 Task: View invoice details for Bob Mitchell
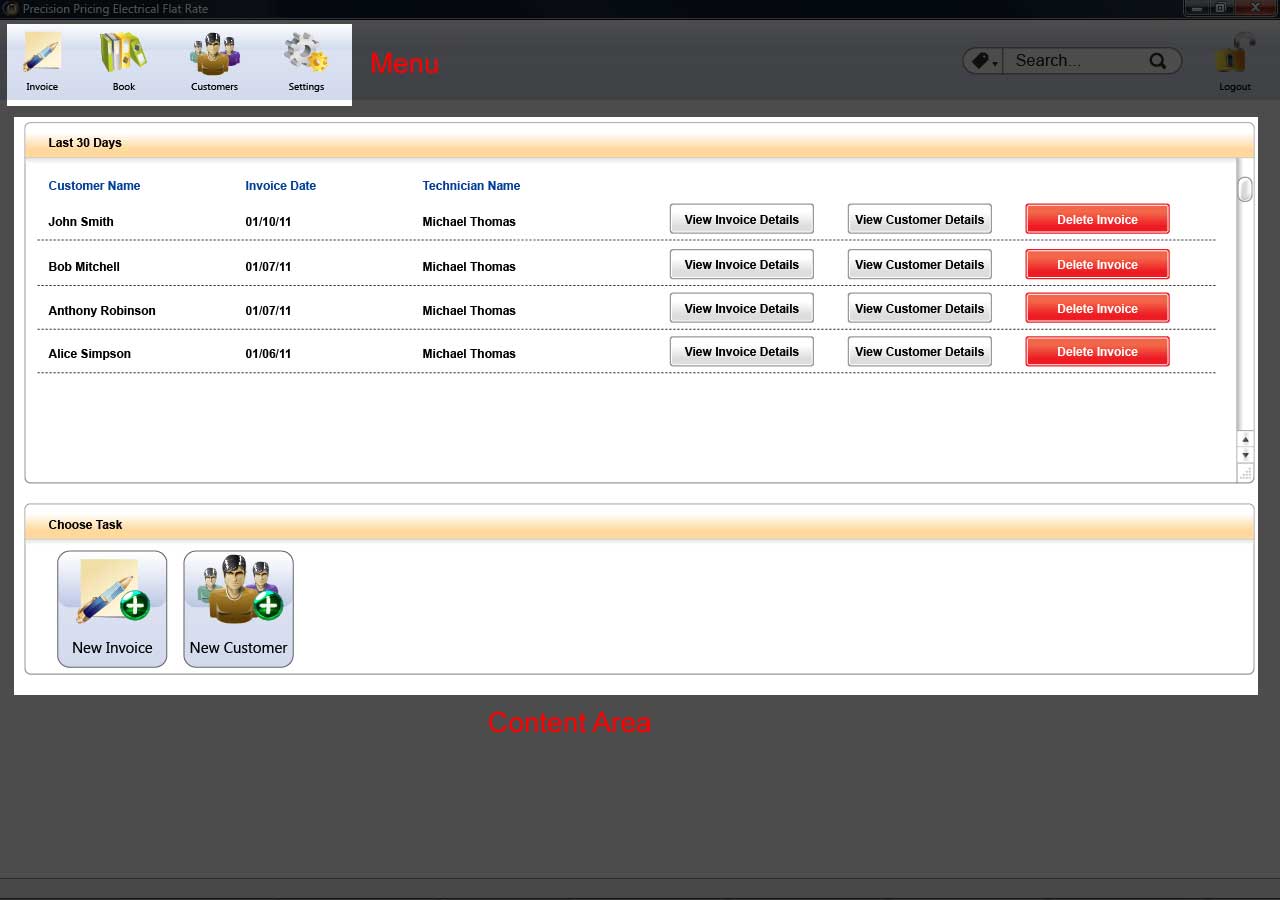pos(742,264)
